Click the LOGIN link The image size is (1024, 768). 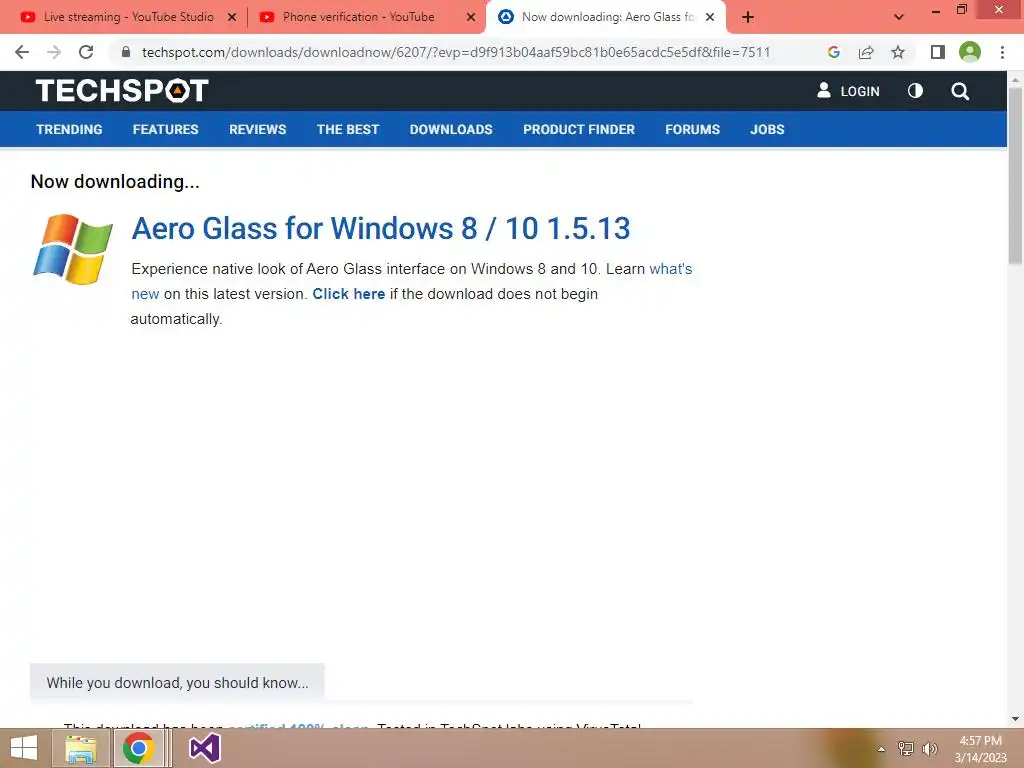point(848,91)
